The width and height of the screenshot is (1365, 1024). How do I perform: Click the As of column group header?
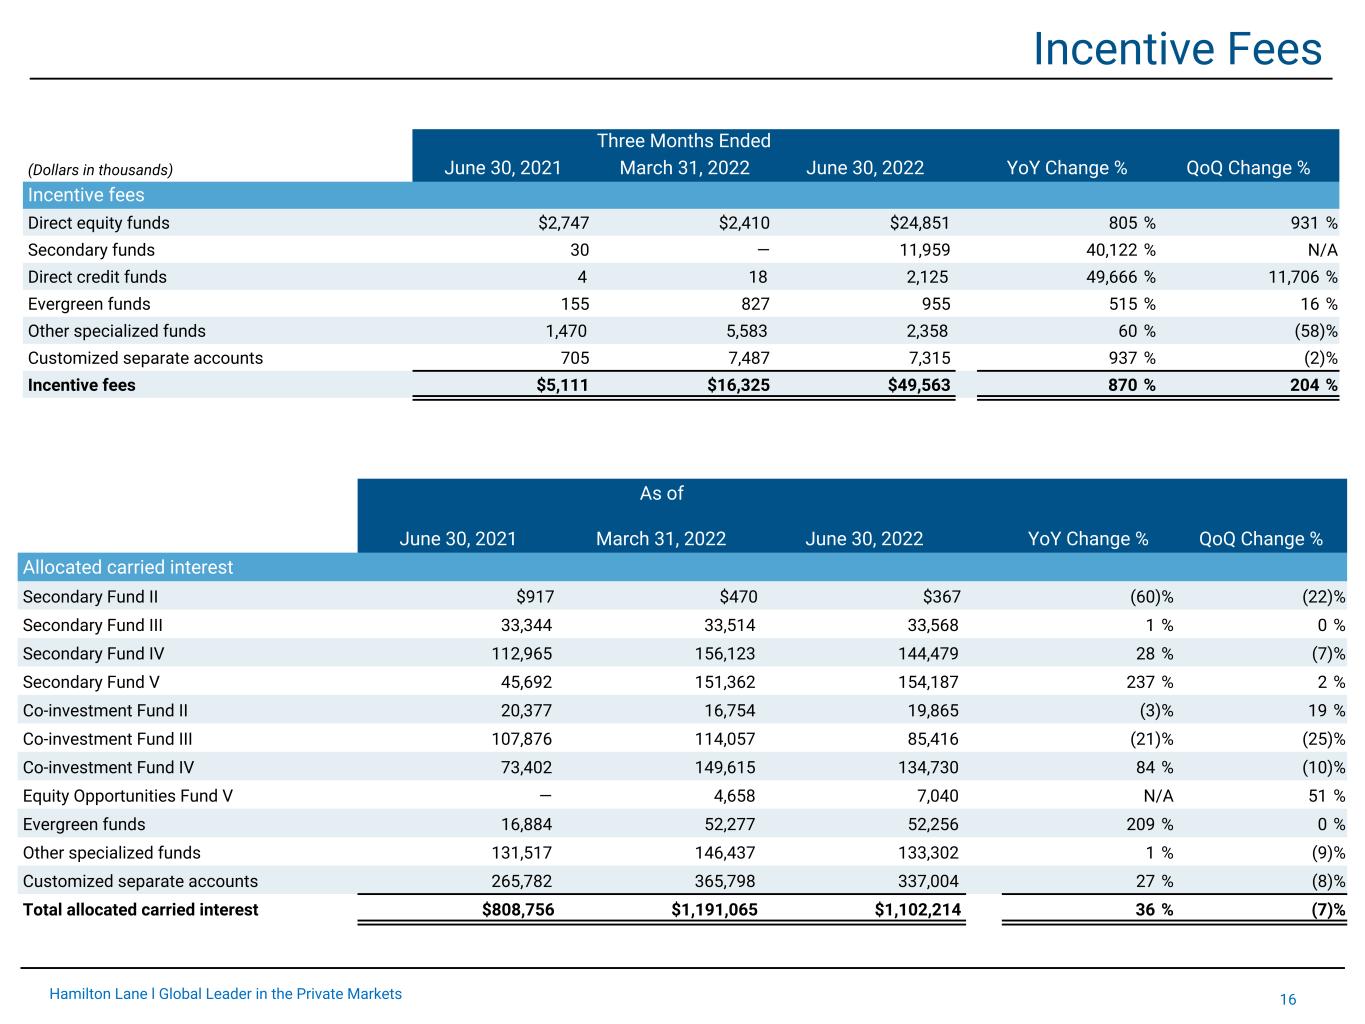pyautogui.click(x=661, y=493)
